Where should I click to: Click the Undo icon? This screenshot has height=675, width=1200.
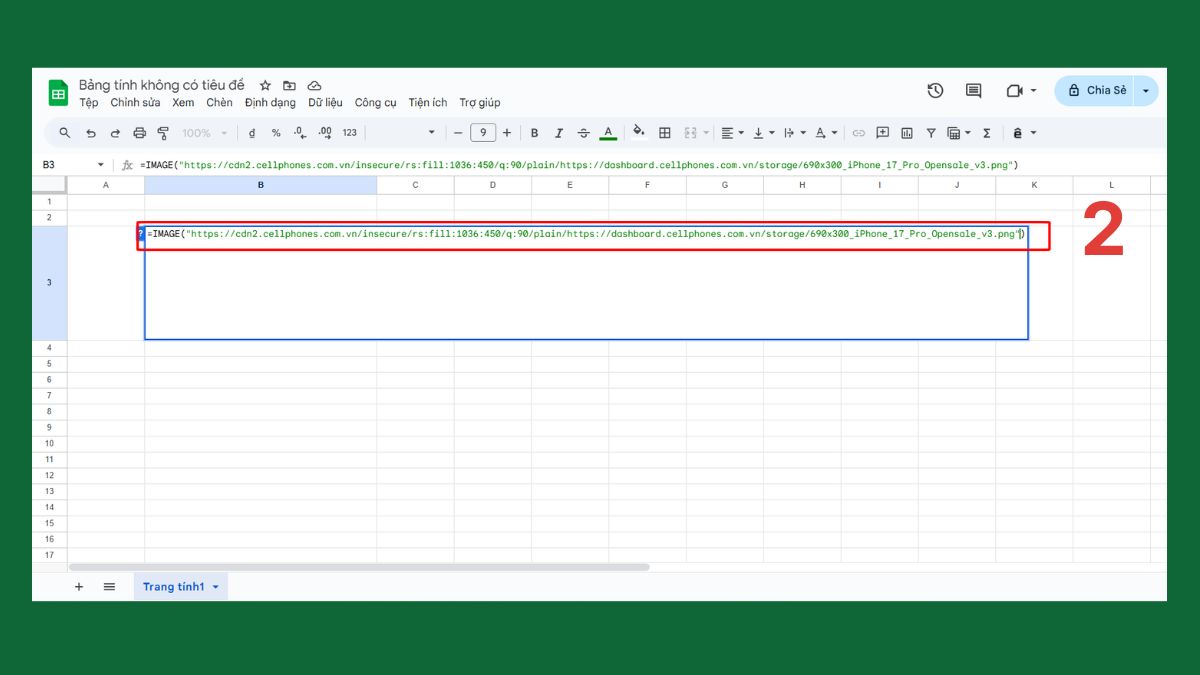pyautogui.click(x=91, y=132)
